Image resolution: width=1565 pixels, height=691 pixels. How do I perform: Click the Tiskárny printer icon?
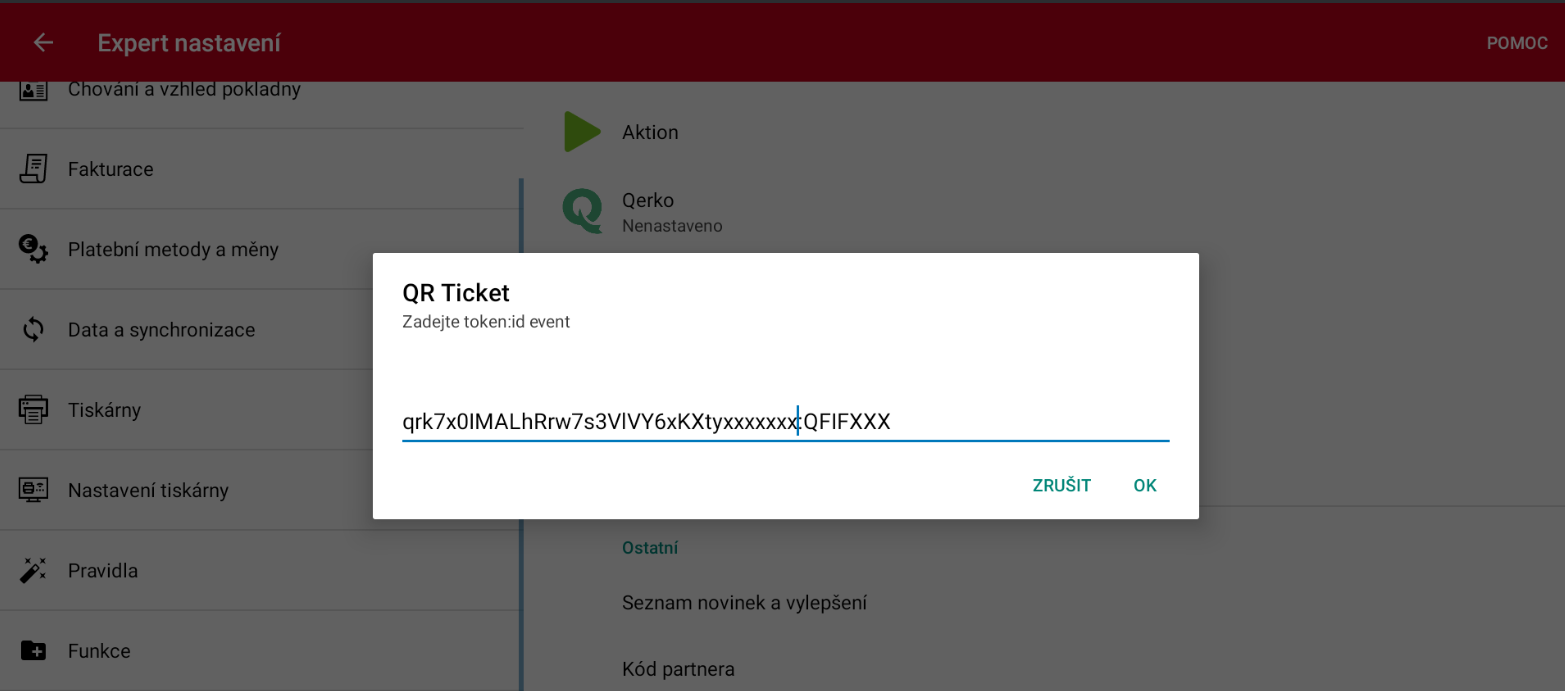(33, 410)
